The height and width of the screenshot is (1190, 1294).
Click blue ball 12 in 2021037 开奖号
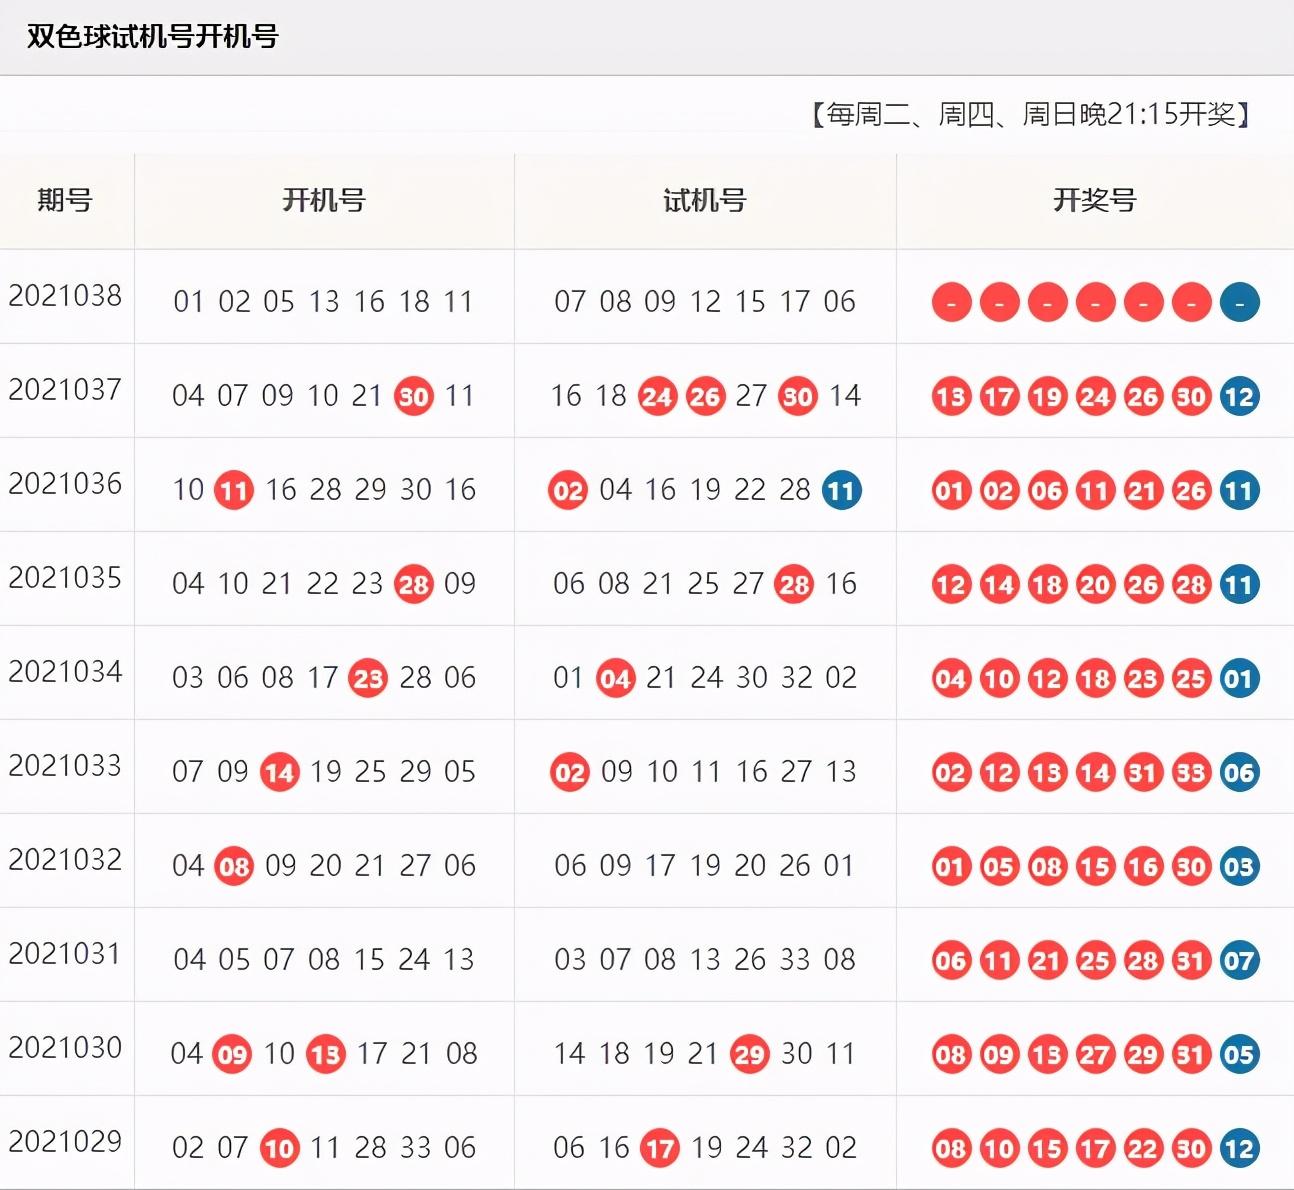[1239, 397]
